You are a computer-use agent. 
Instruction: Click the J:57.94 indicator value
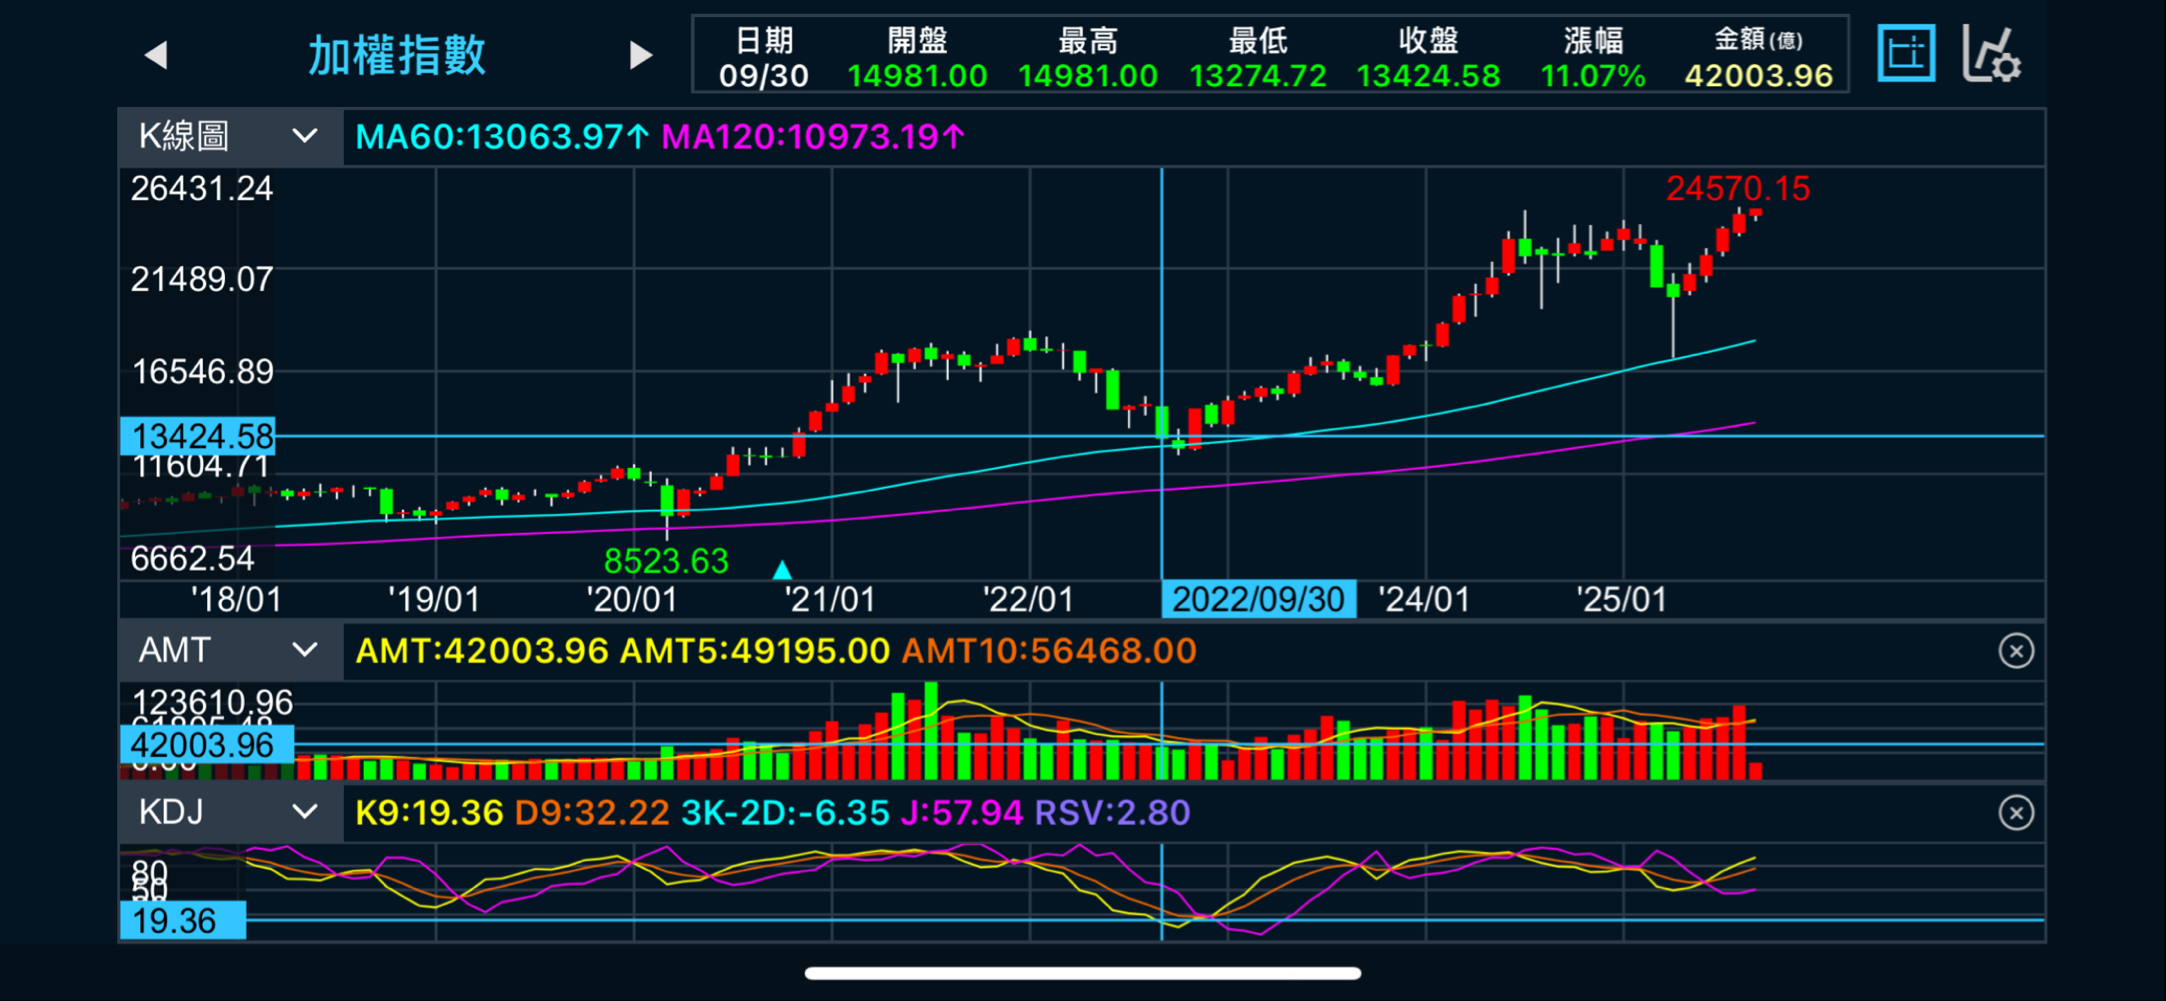click(962, 813)
